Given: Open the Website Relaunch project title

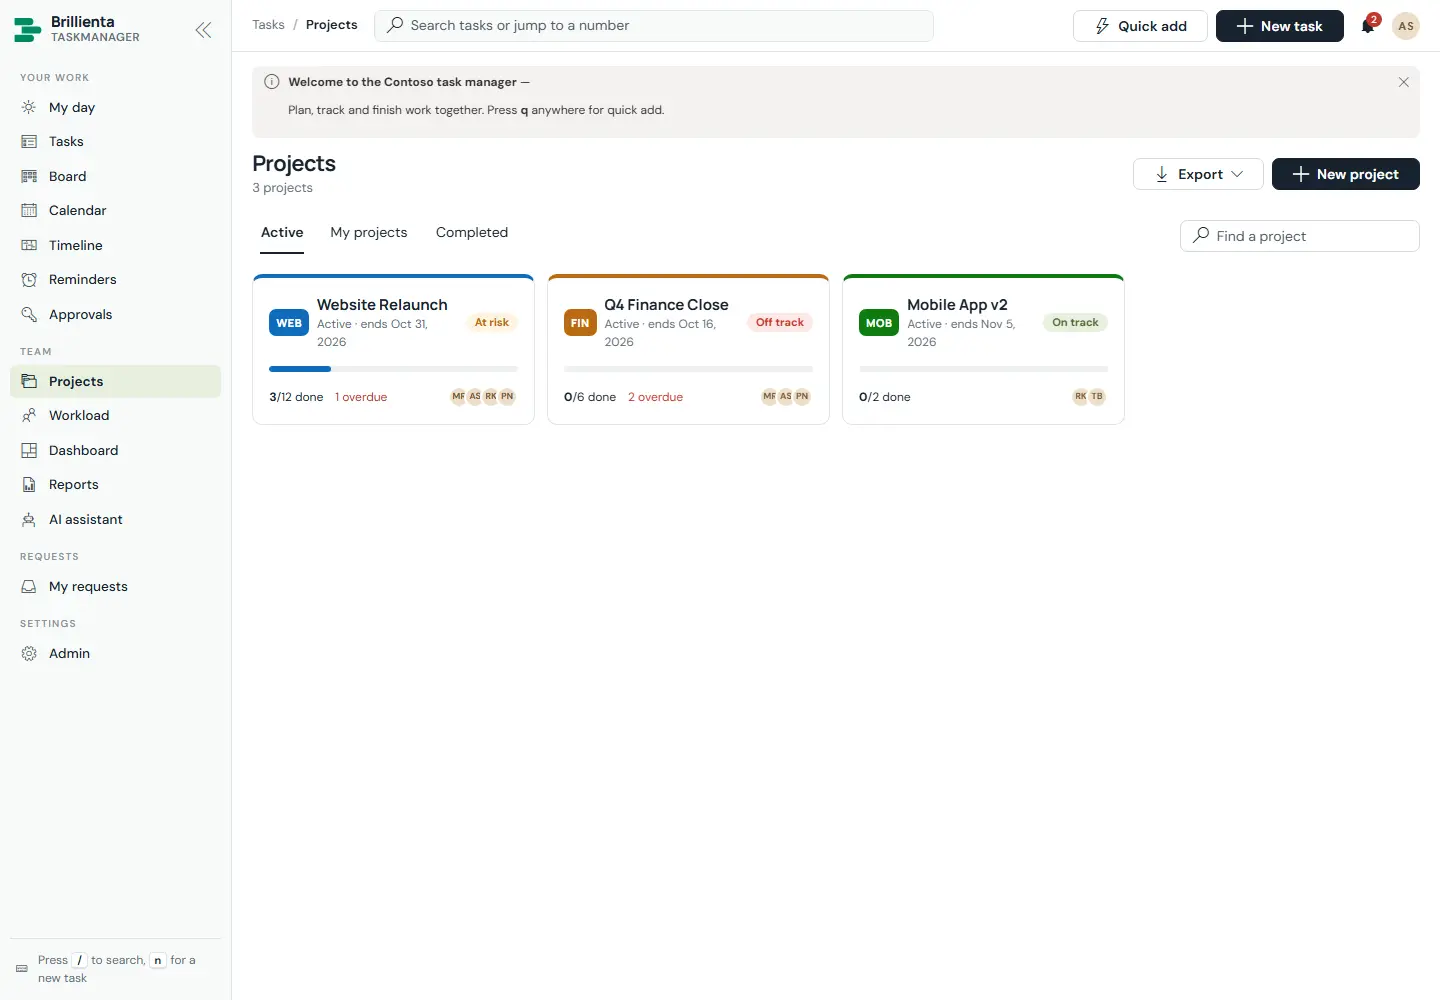Looking at the screenshot, I should pyautogui.click(x=382, y=305).
